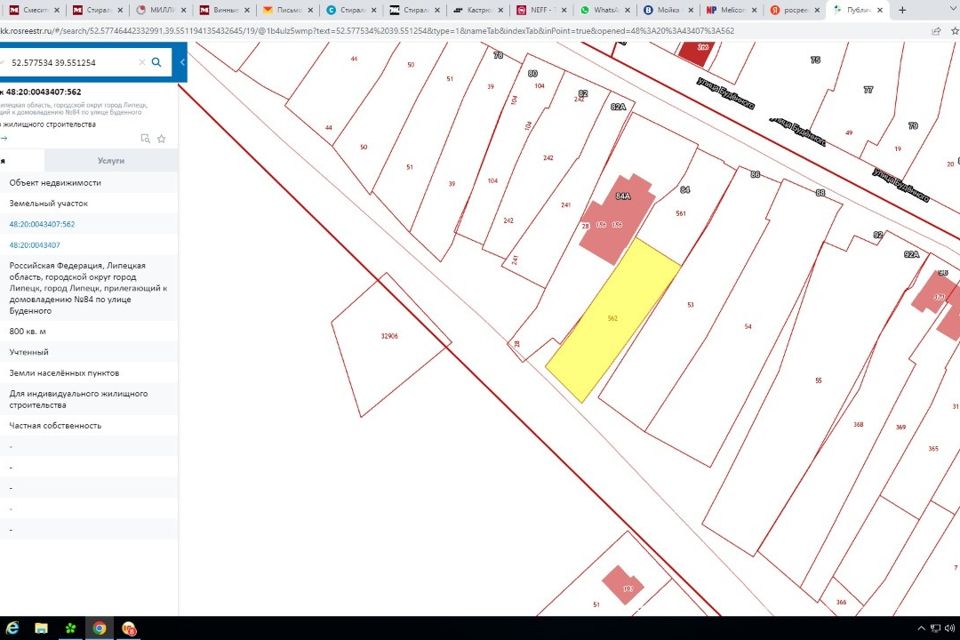Open File Explorer from the taskbar
This screenshot has height=640, width=960.
(x=41, y=628)
